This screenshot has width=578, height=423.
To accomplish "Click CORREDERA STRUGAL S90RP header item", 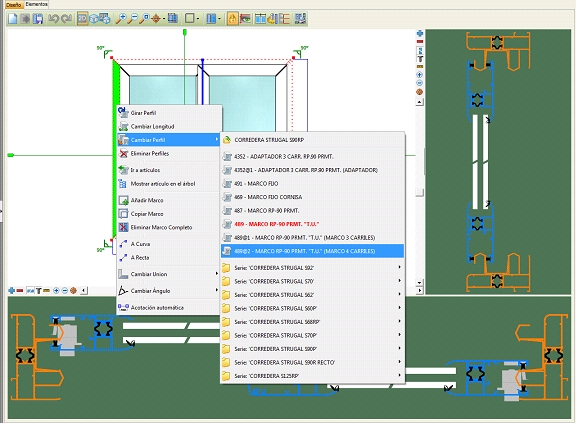I will tap(313, 140).
